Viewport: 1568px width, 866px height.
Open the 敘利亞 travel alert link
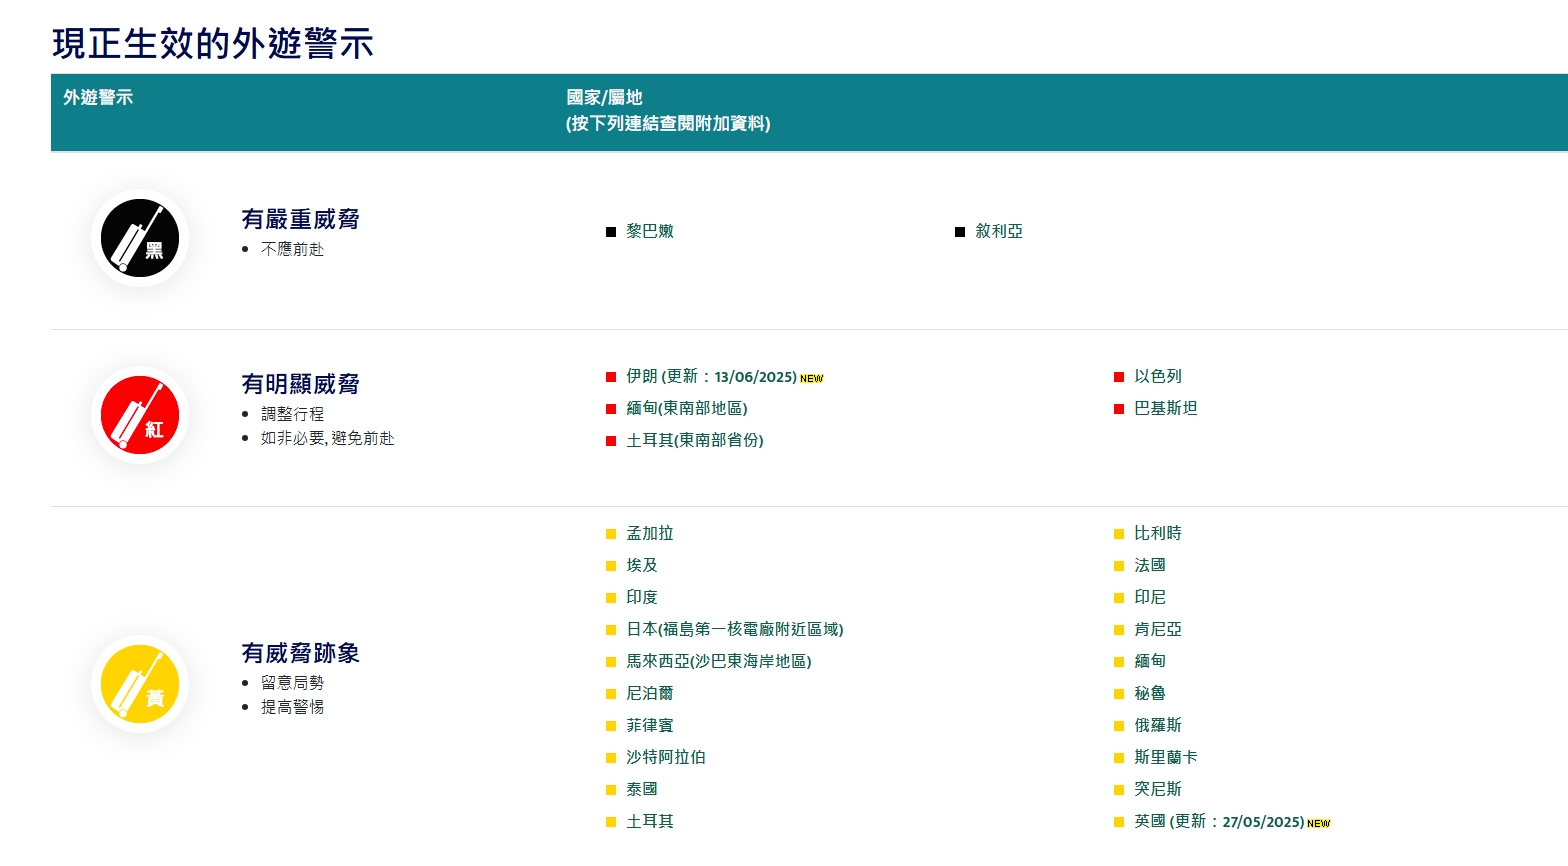[x=998, y=231]
